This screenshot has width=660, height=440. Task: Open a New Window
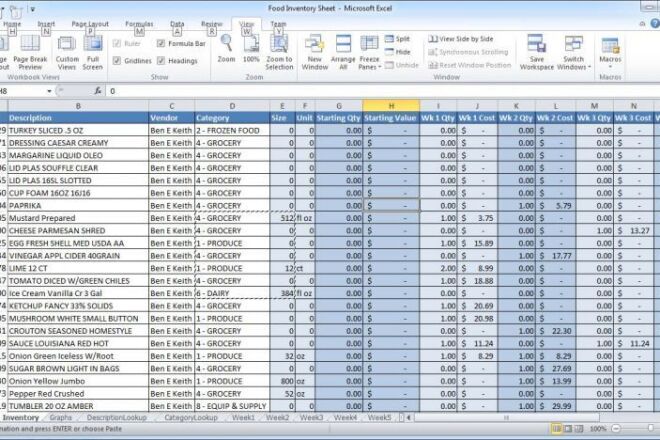tap(314, 50)
